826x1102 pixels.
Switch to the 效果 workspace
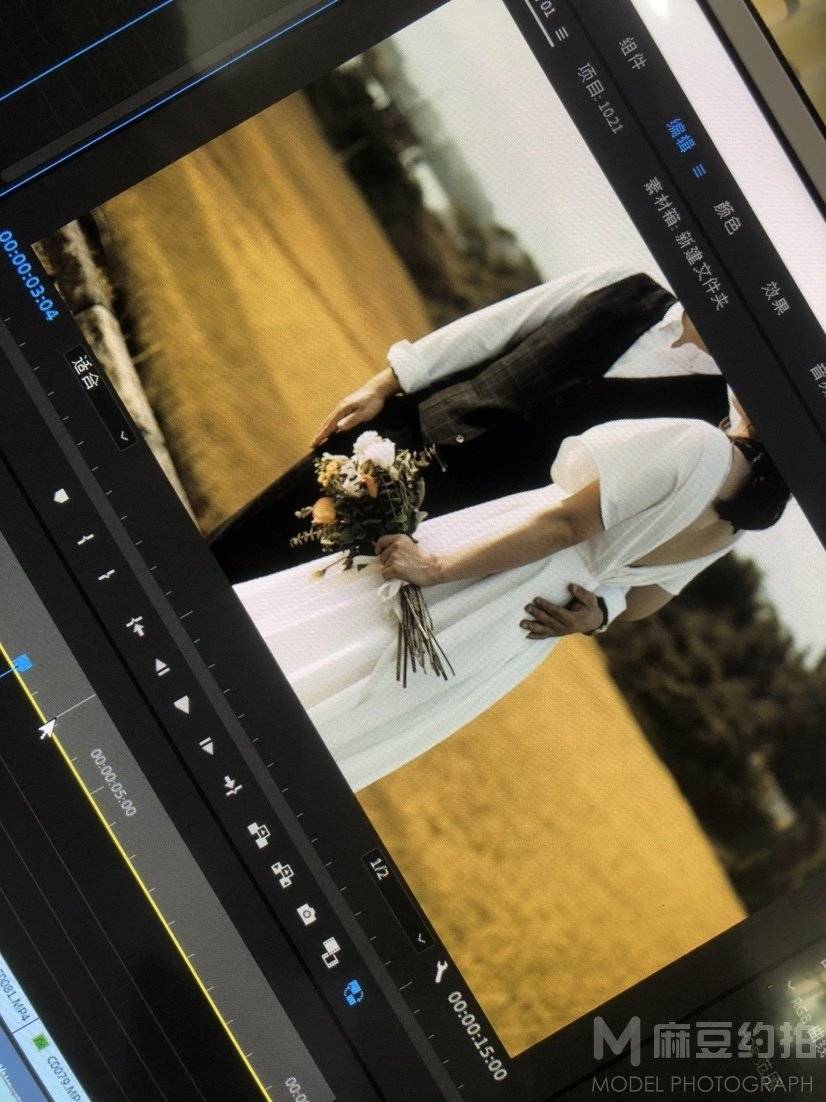pyautogui.click(x=775, y=299)
